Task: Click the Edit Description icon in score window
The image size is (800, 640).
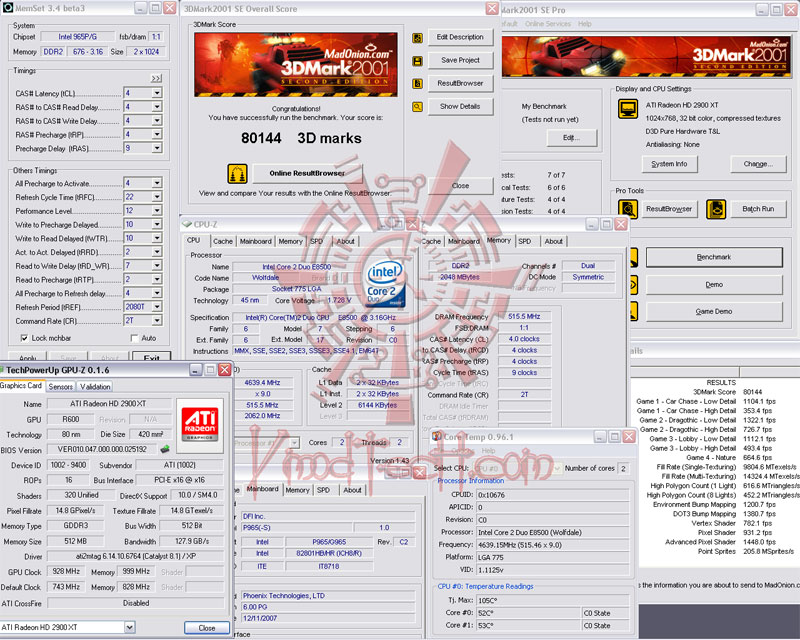Action: (417, 38)
